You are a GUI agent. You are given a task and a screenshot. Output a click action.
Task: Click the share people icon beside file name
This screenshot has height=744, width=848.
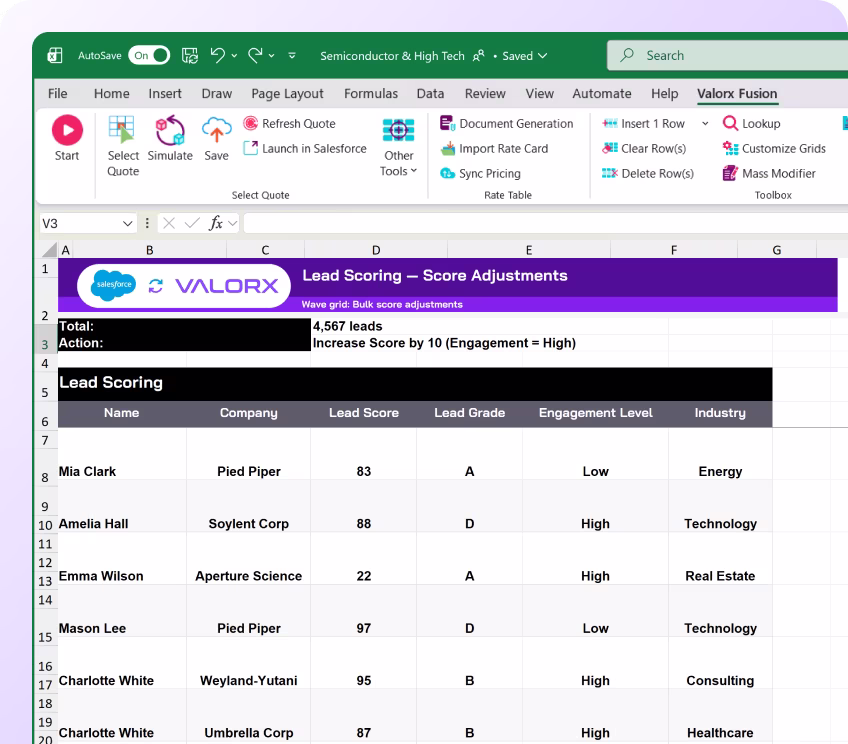tap(479, 56)
